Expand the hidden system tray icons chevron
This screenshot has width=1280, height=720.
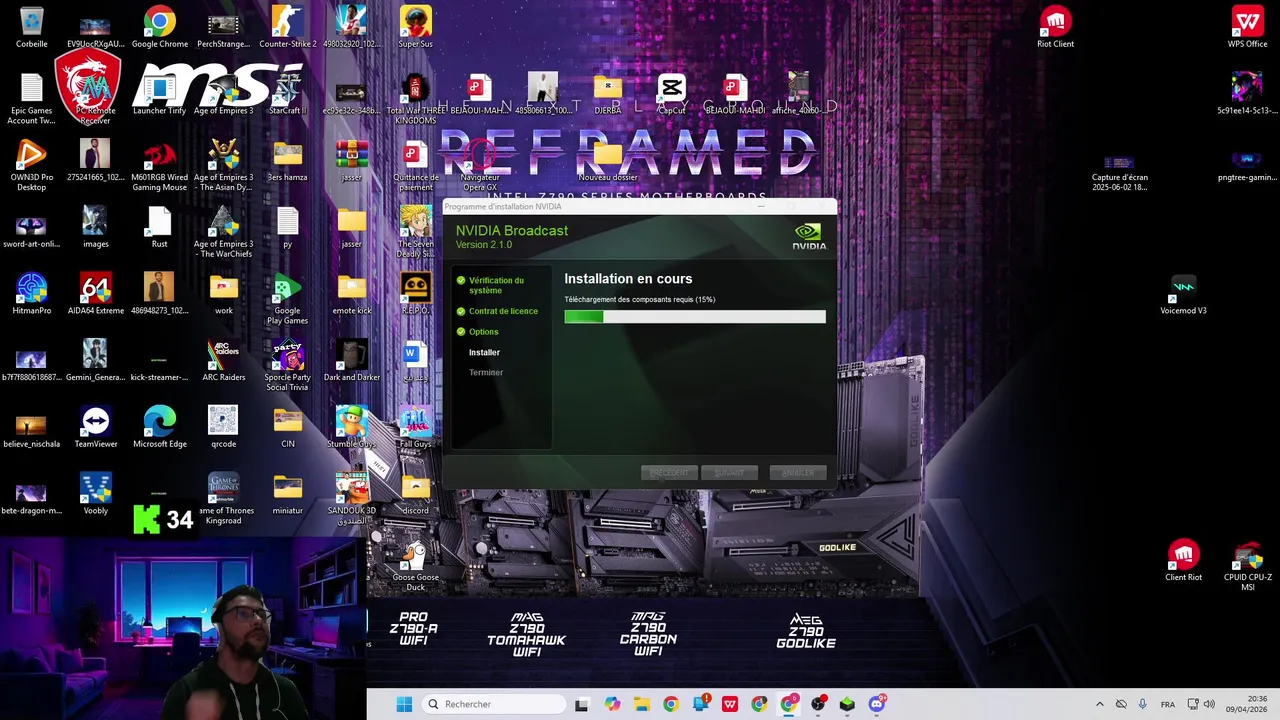tap(1099, 704)
